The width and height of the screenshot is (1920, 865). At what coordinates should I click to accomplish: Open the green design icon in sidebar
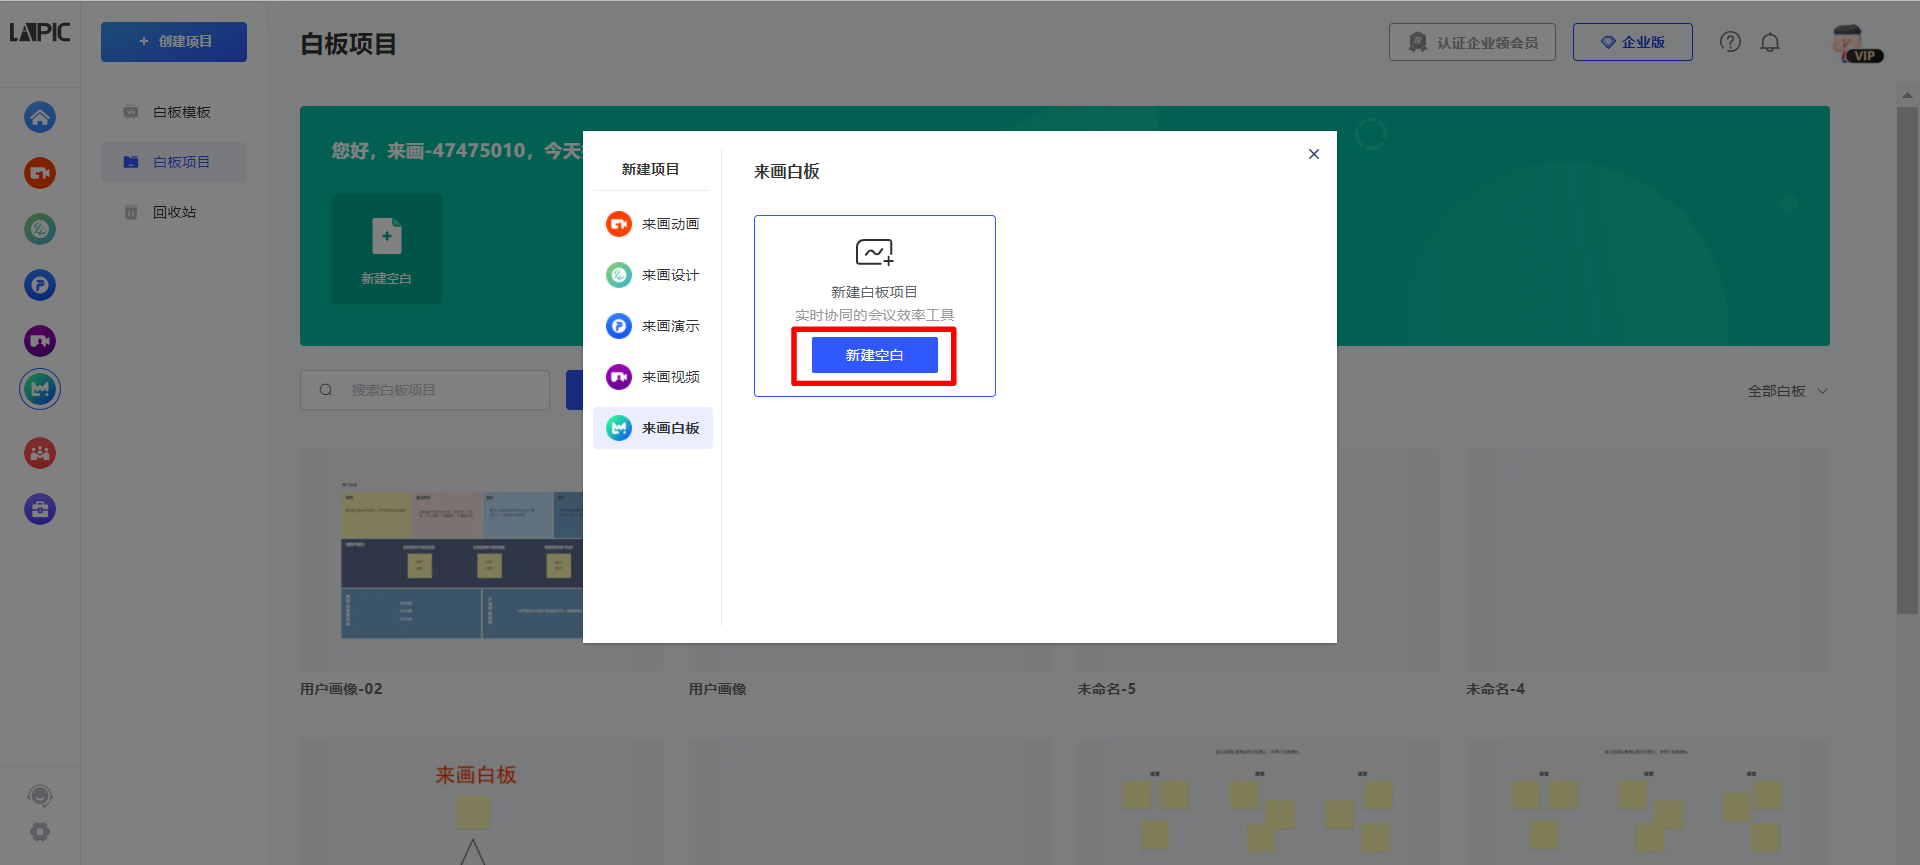[40, 229]
